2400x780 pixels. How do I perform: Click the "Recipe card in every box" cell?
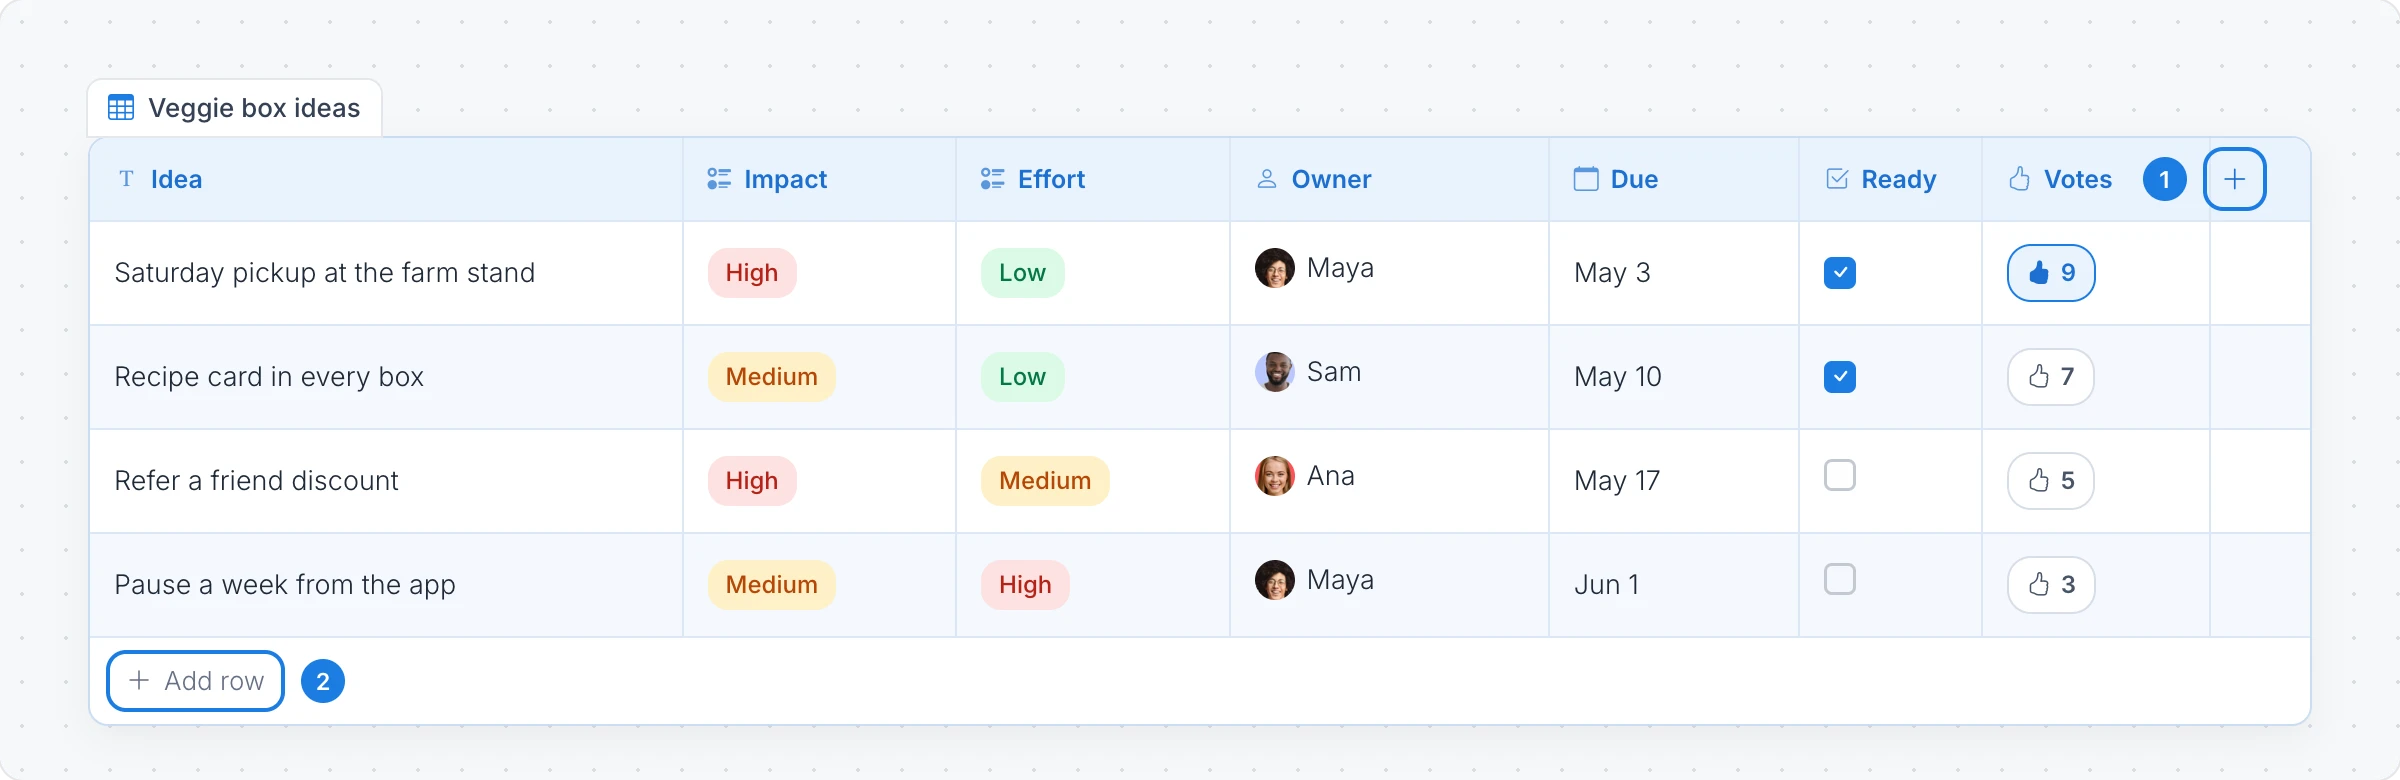pos(386,377)
